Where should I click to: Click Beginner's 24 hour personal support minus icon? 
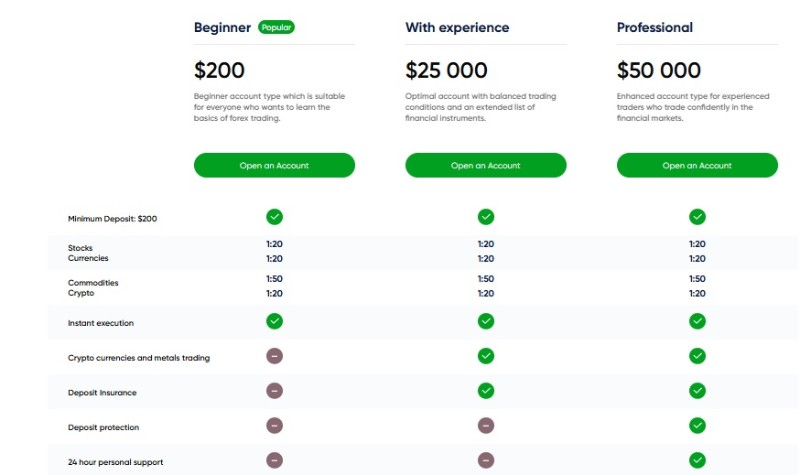click(274, 460)
